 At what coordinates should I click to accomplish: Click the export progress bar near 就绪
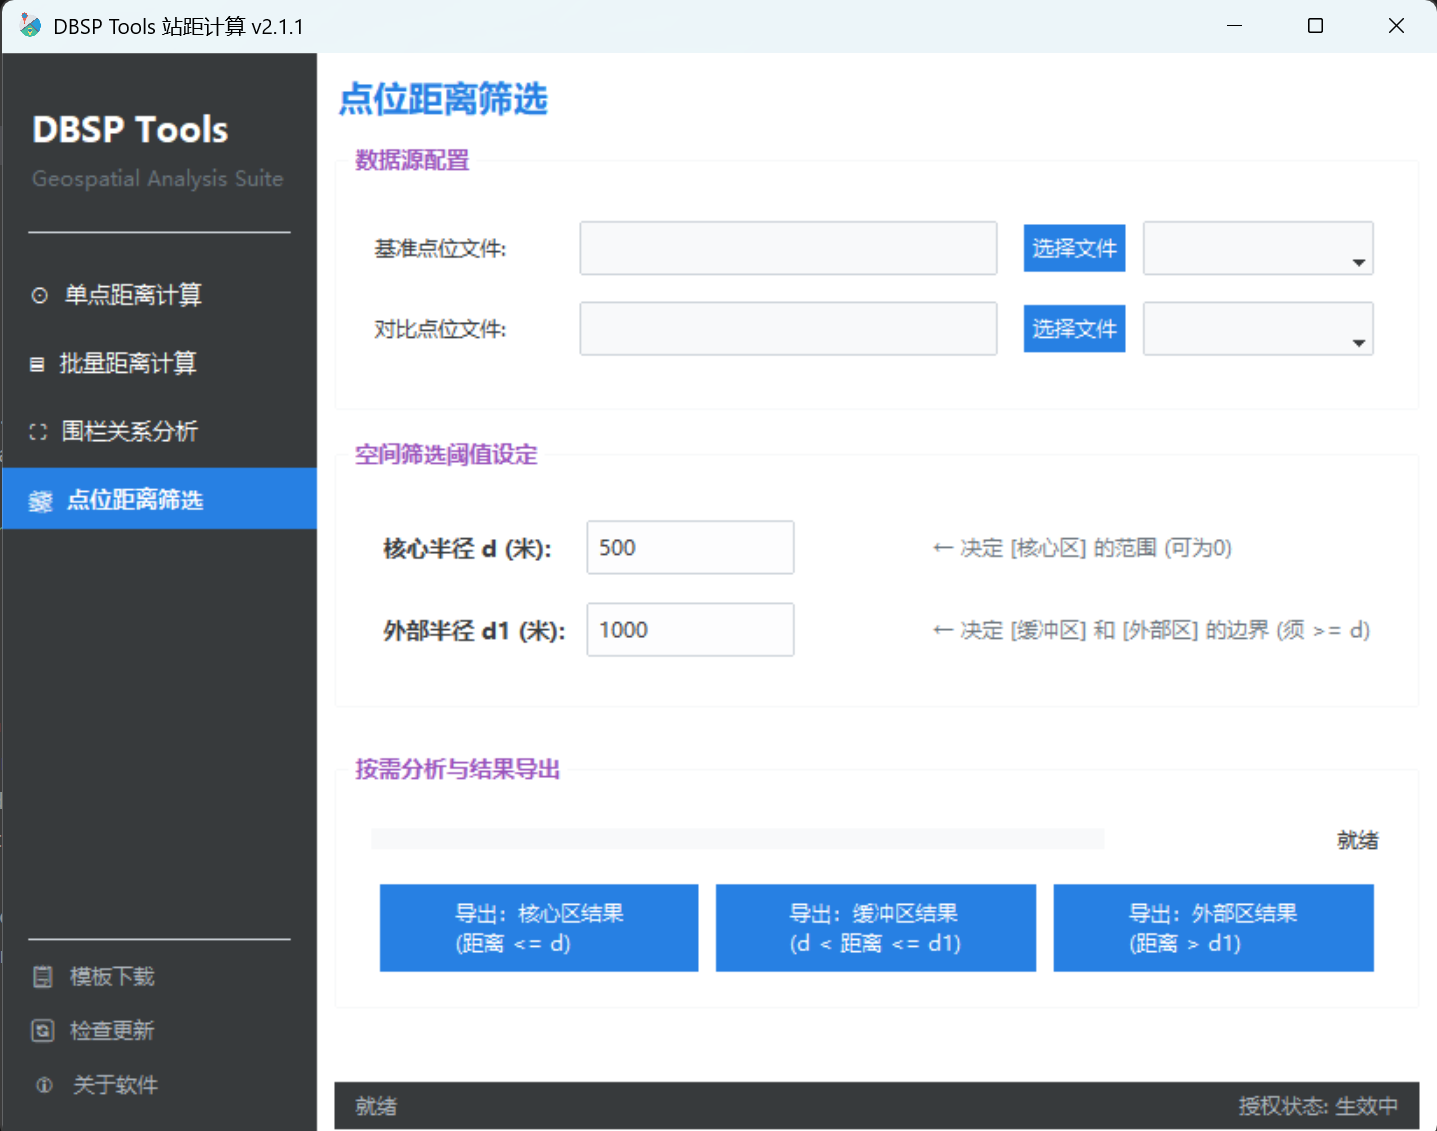click(737, 839)
